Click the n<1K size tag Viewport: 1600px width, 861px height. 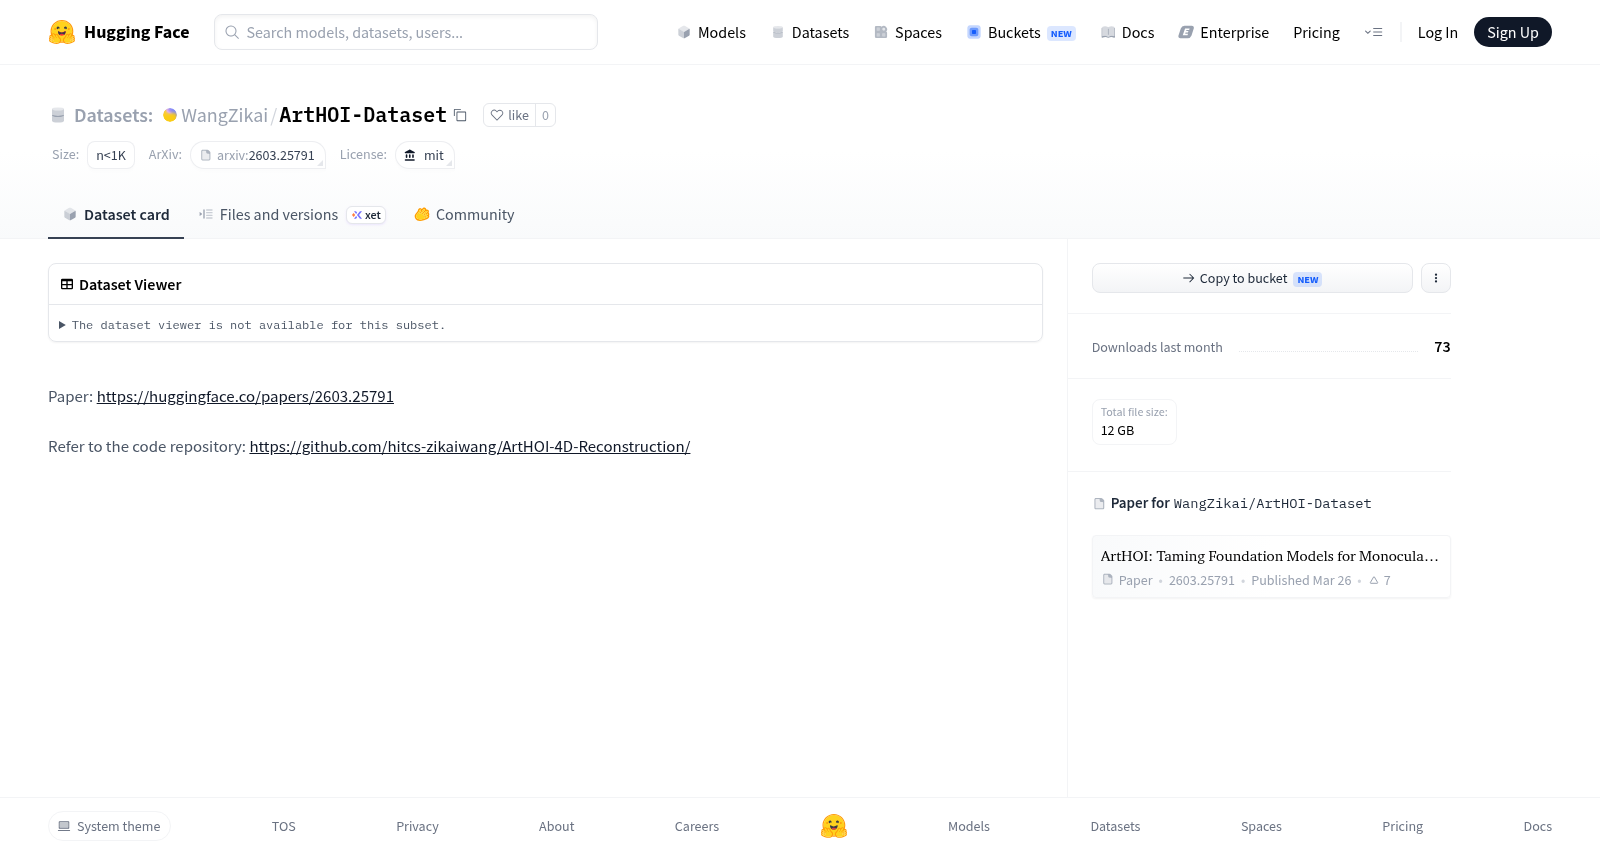[111, 155]
